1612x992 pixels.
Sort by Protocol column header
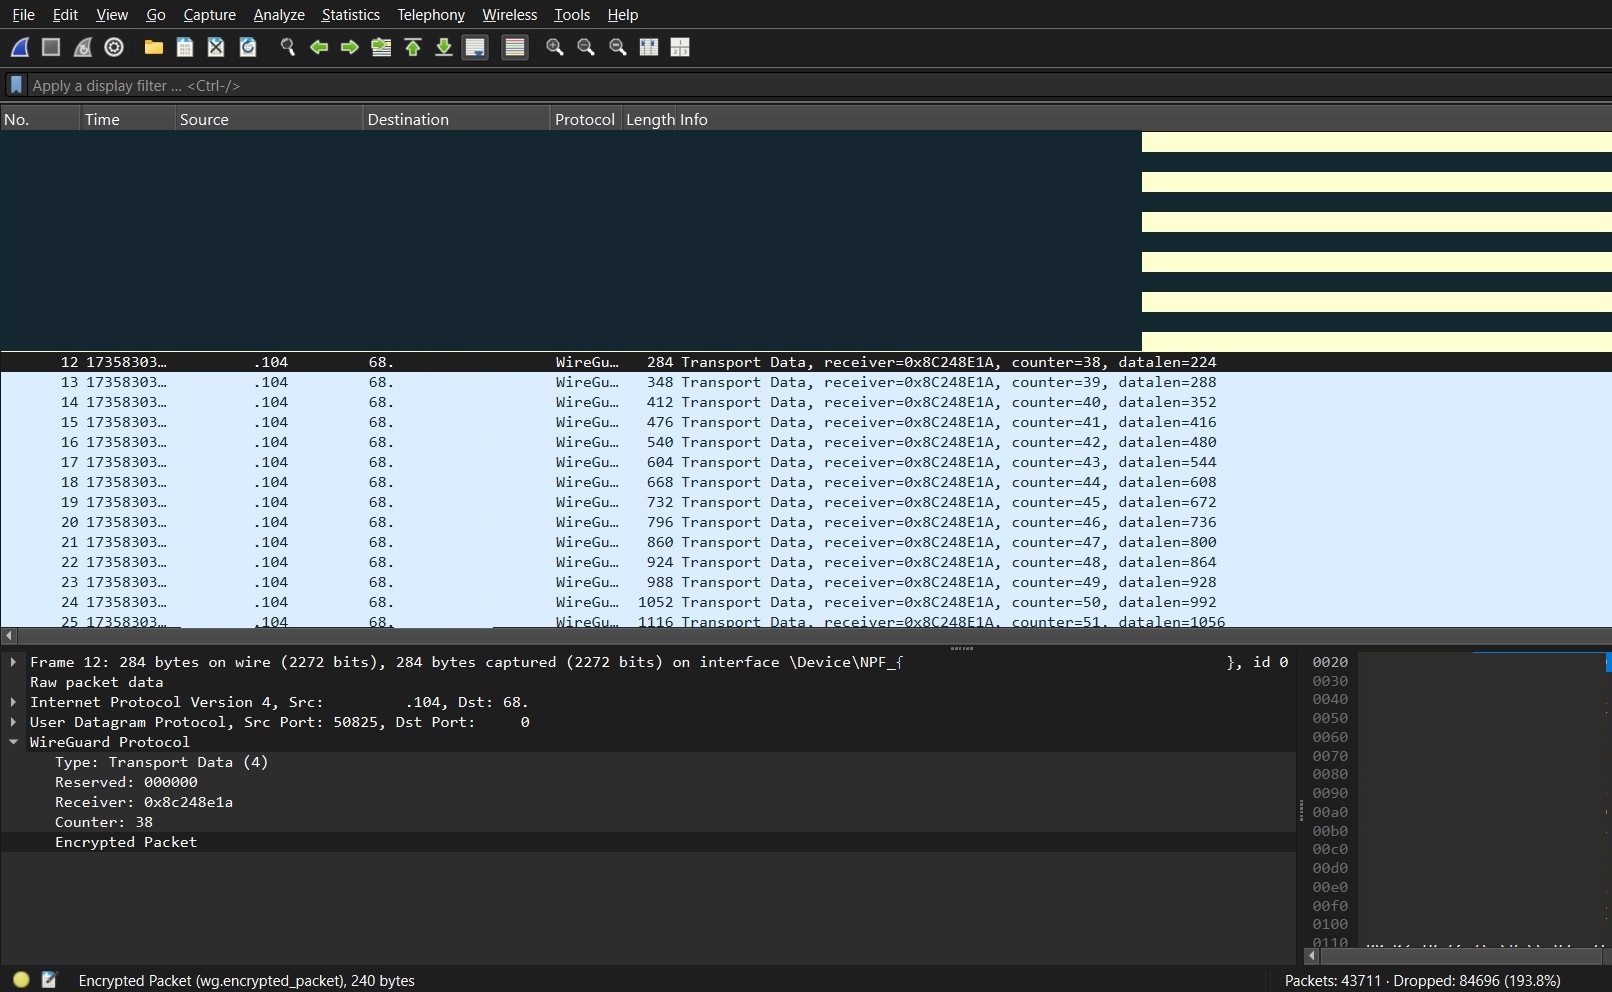[x=586, y=119]
